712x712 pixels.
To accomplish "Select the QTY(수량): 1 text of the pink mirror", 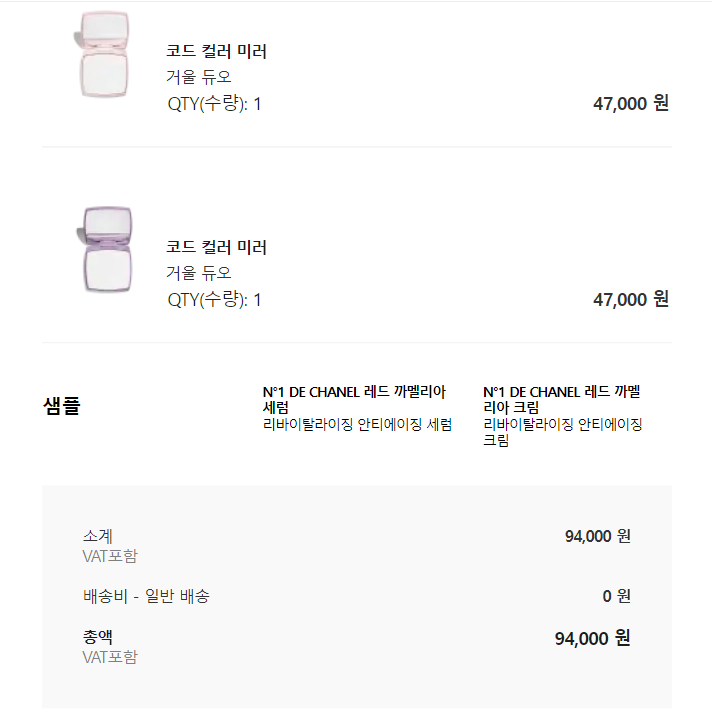I will pos(214,103).
